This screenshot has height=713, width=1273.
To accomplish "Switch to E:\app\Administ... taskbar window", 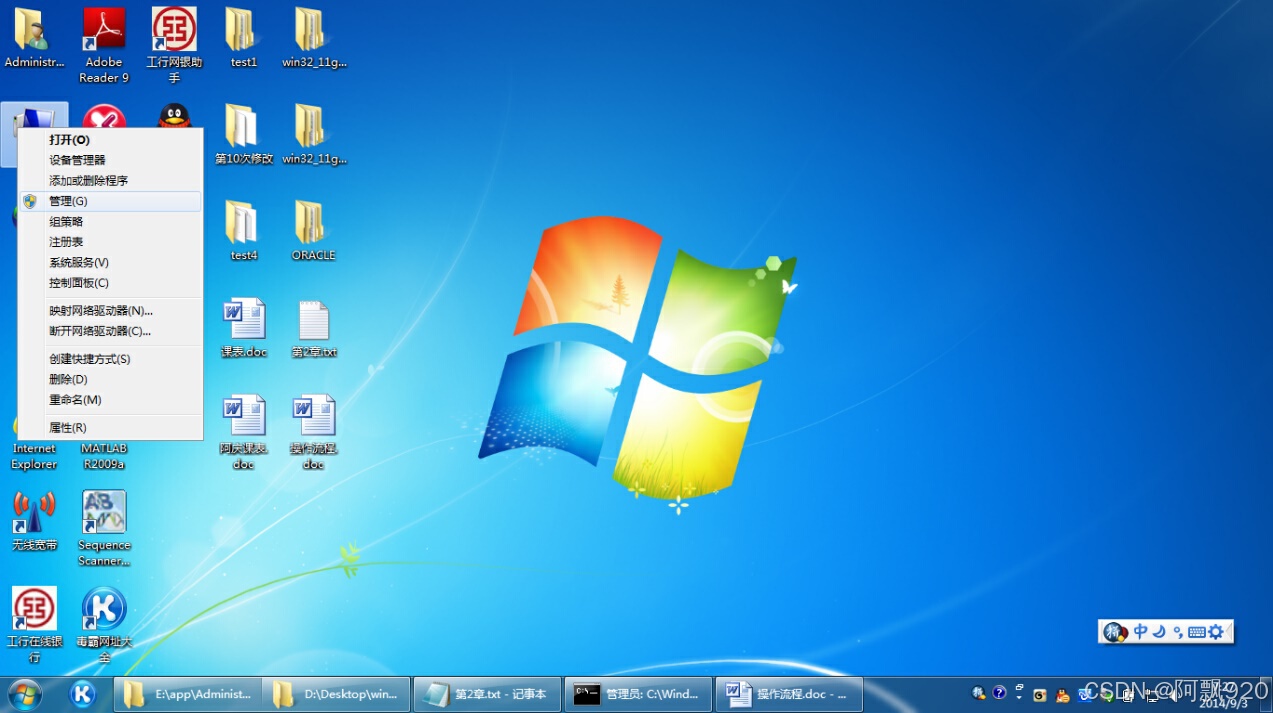I will click(x=187, y=694).
